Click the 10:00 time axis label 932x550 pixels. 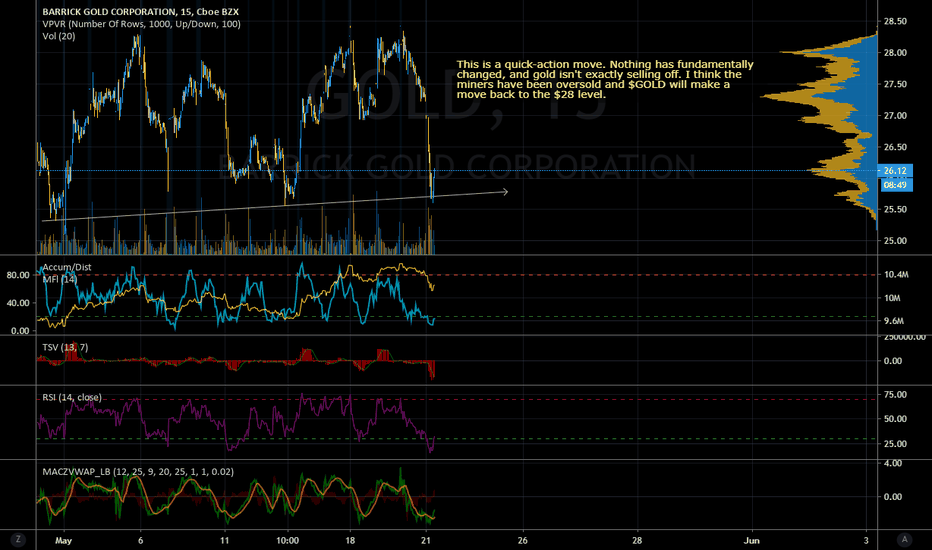point(288,540)
